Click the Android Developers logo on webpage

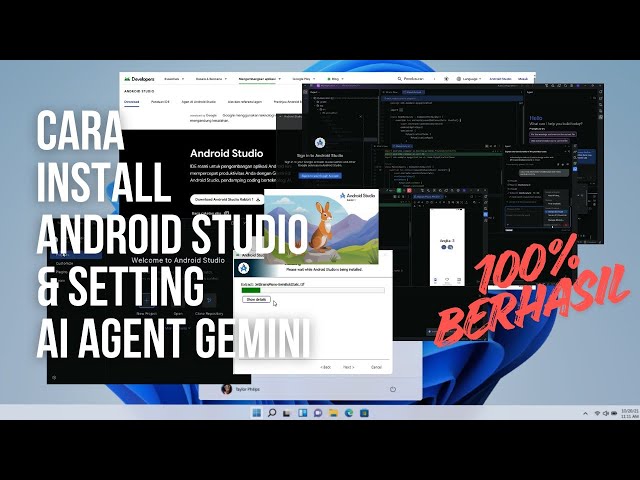point(139,79)
